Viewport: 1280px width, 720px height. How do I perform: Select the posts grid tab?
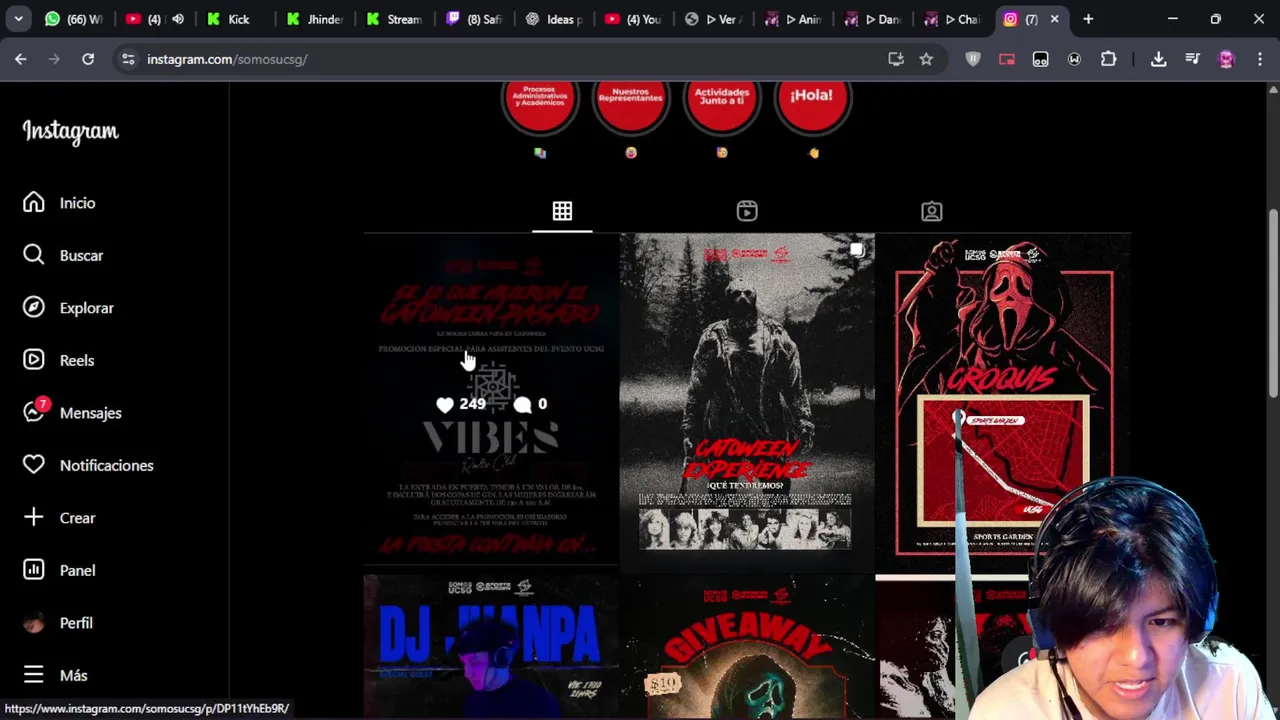pos(562,211)
